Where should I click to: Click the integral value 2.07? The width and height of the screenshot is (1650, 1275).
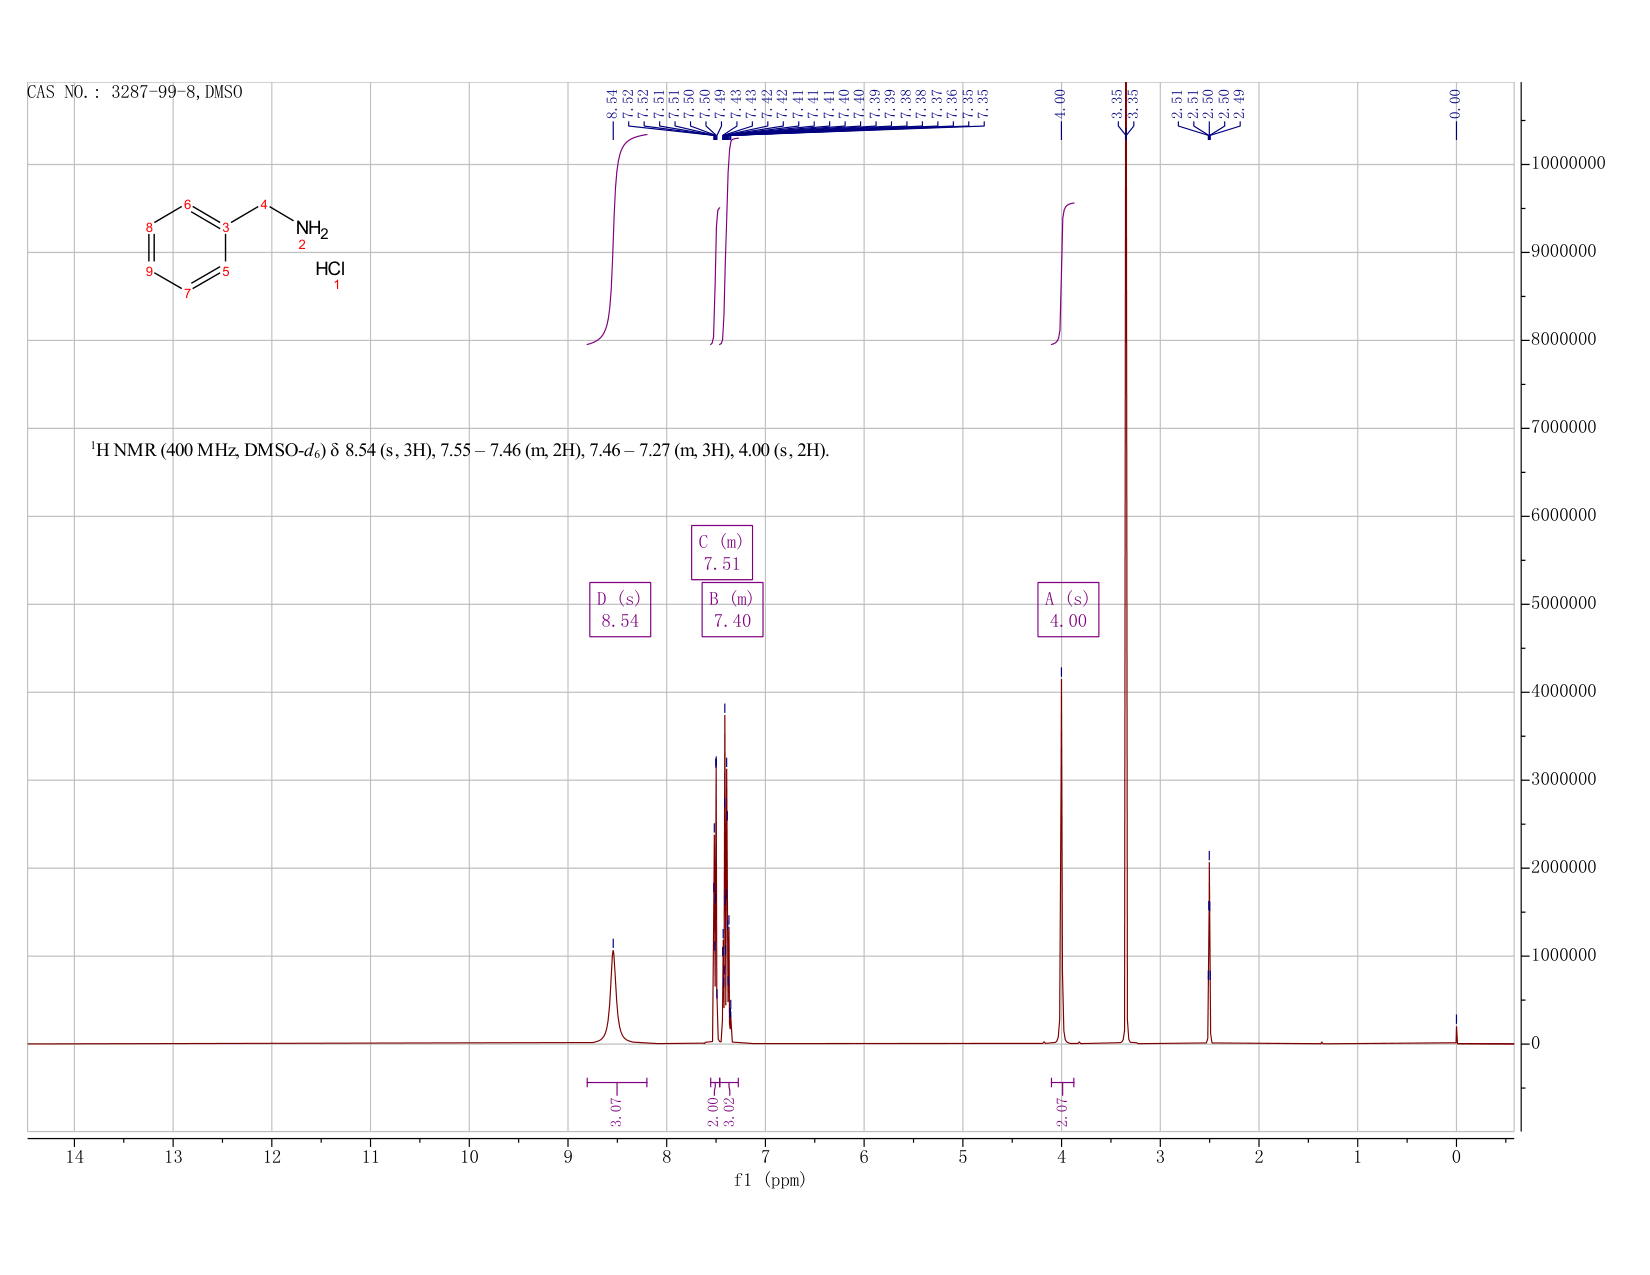click(x=1062, y=1111)
